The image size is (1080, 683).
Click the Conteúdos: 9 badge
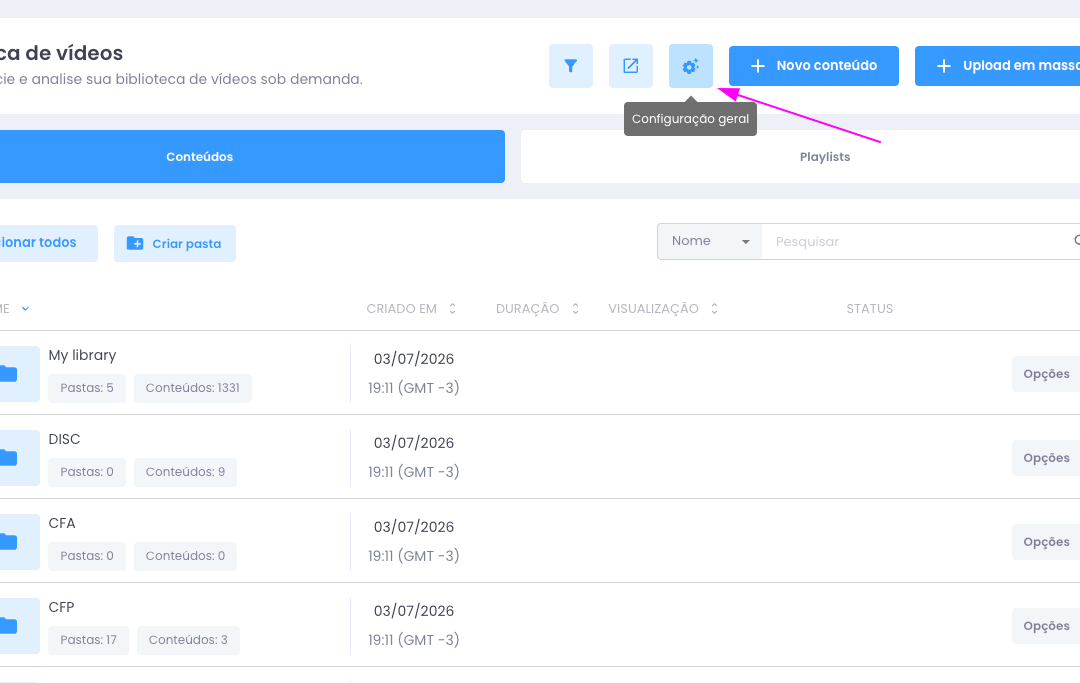[x=185, y=472]
